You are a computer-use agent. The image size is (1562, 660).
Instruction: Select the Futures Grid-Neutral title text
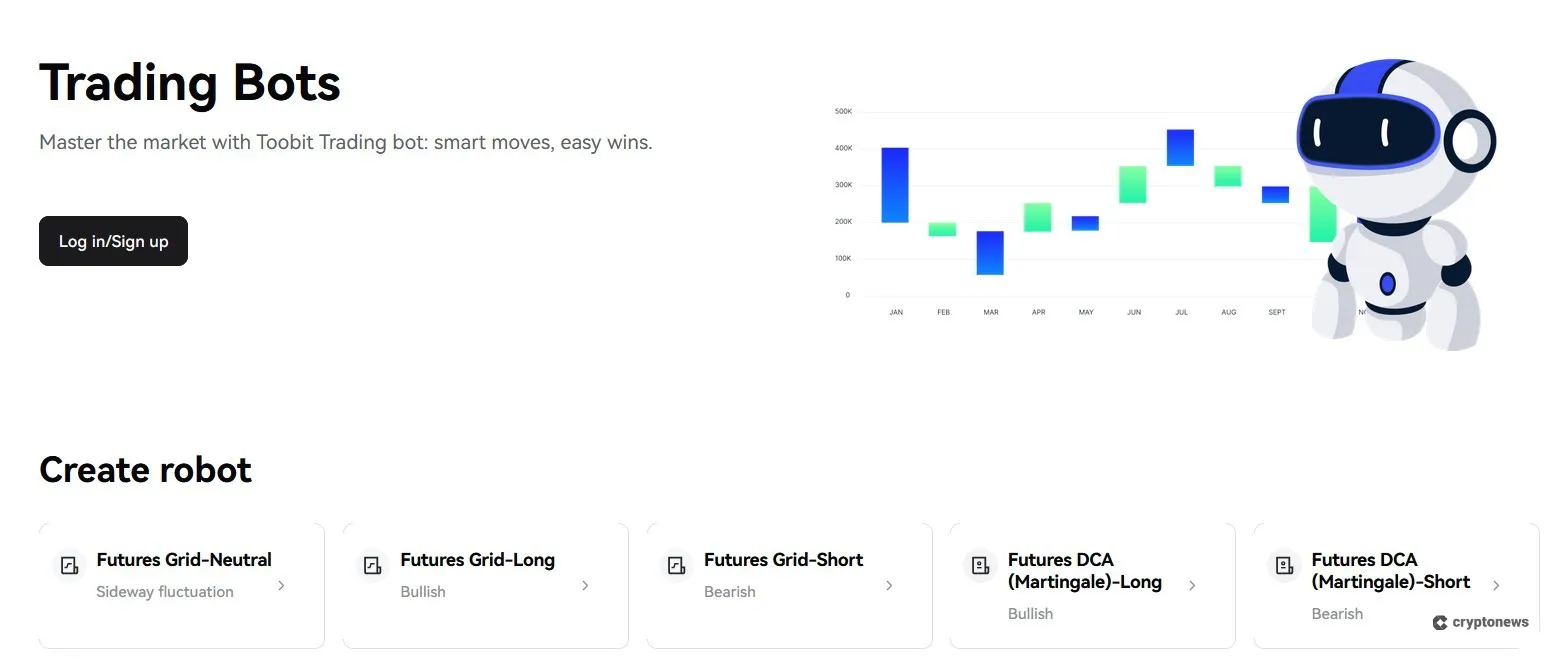184,560
